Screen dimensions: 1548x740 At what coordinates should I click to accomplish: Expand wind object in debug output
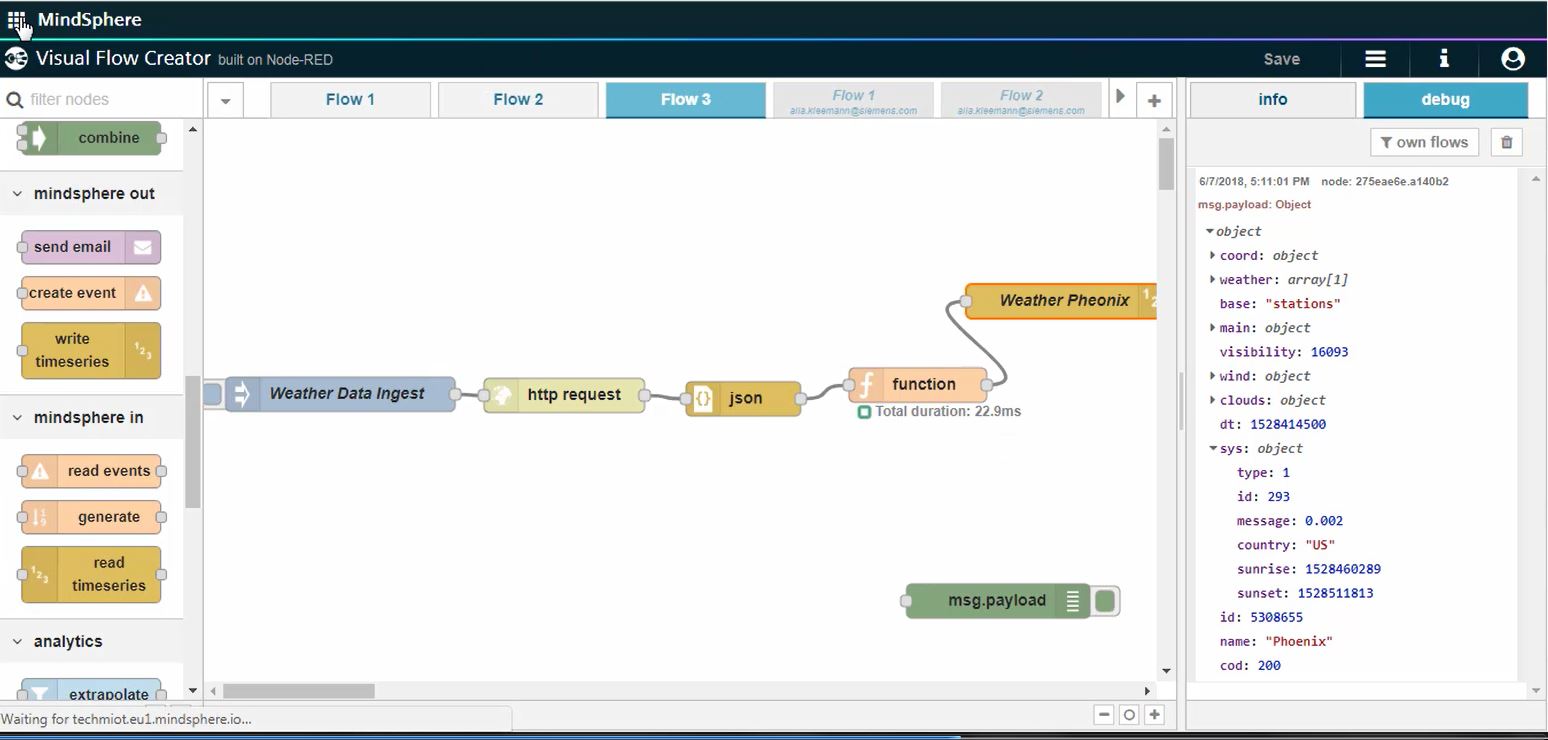coord(1213,376)
